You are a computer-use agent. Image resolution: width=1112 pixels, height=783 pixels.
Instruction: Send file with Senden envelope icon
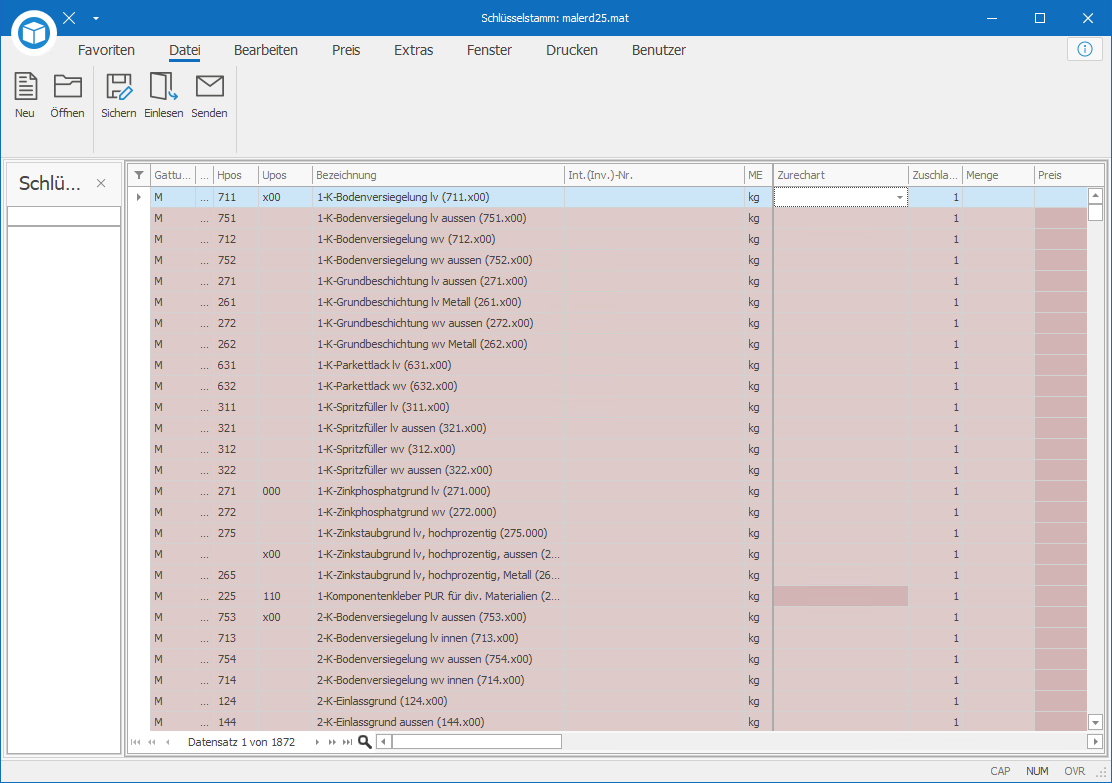[x=209, y=87]
